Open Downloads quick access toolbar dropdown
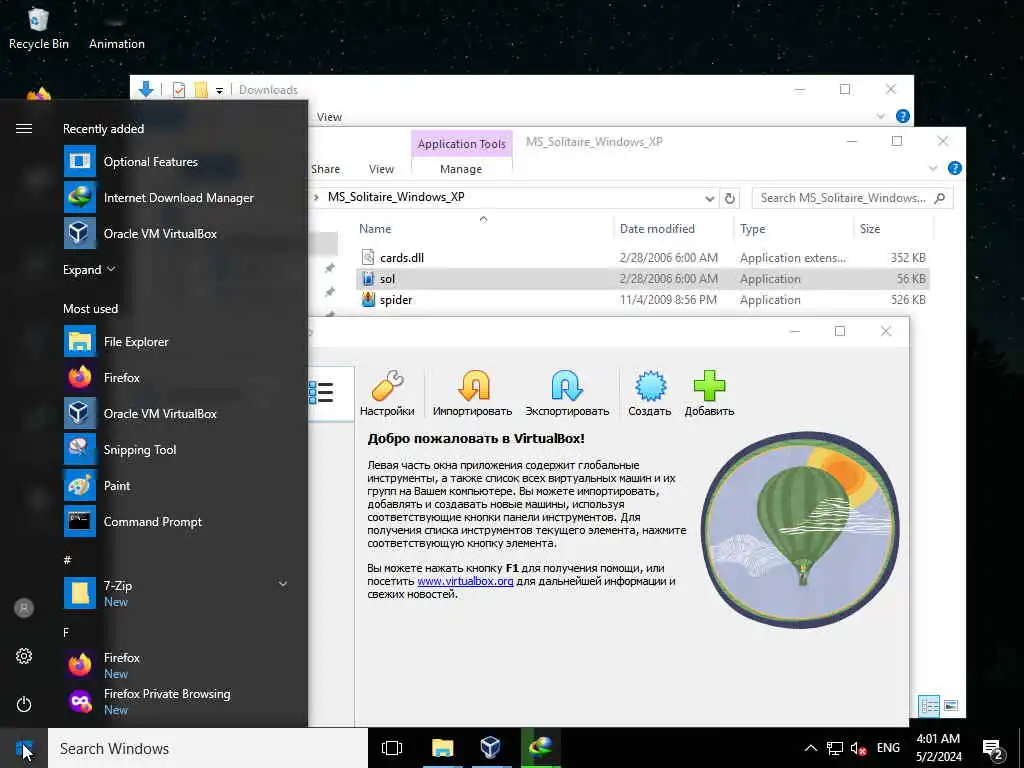This screenshot has height=768, width=1024. coord(219,90)
